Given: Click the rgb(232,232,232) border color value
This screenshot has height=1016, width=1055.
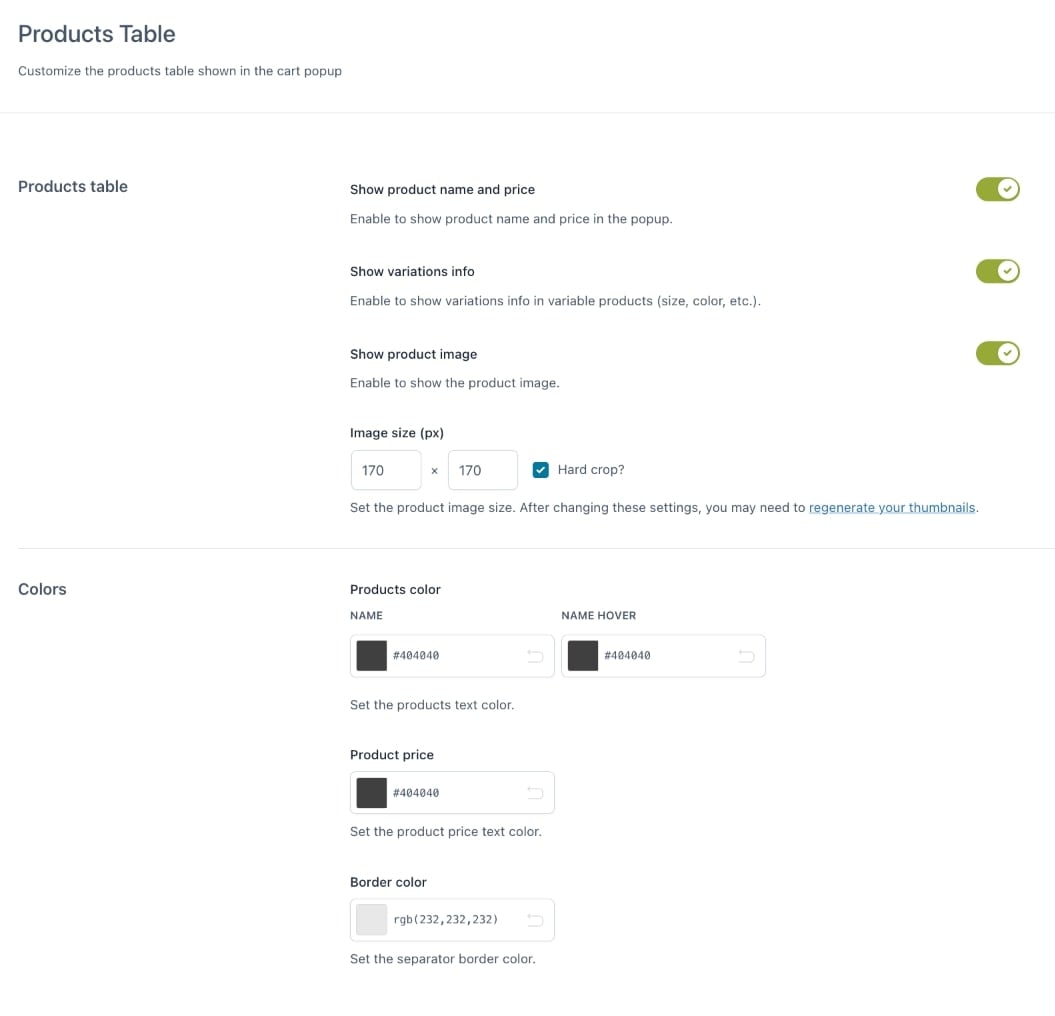Looking at the screenshot, I should [x=446, y=920].
